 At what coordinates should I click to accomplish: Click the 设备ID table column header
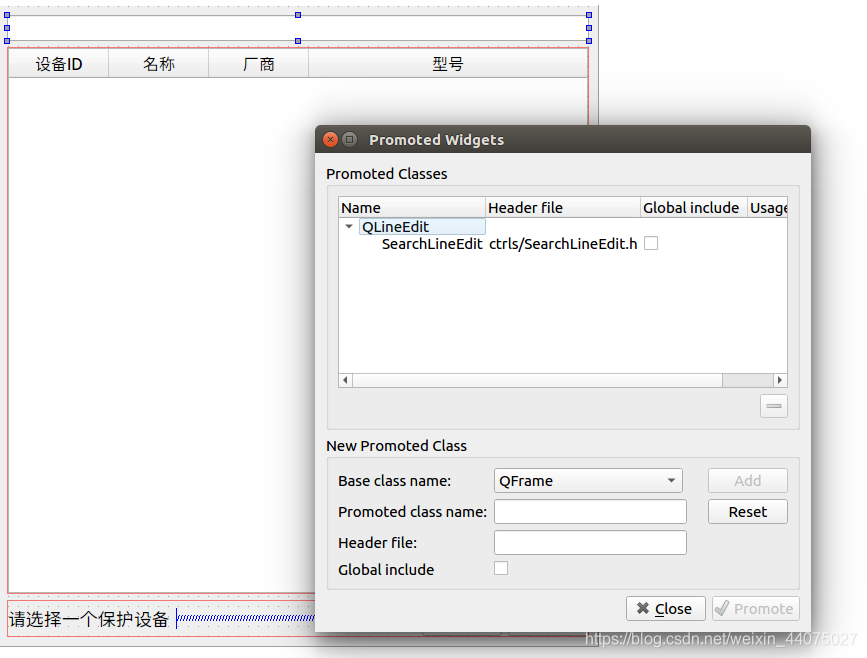59,64
